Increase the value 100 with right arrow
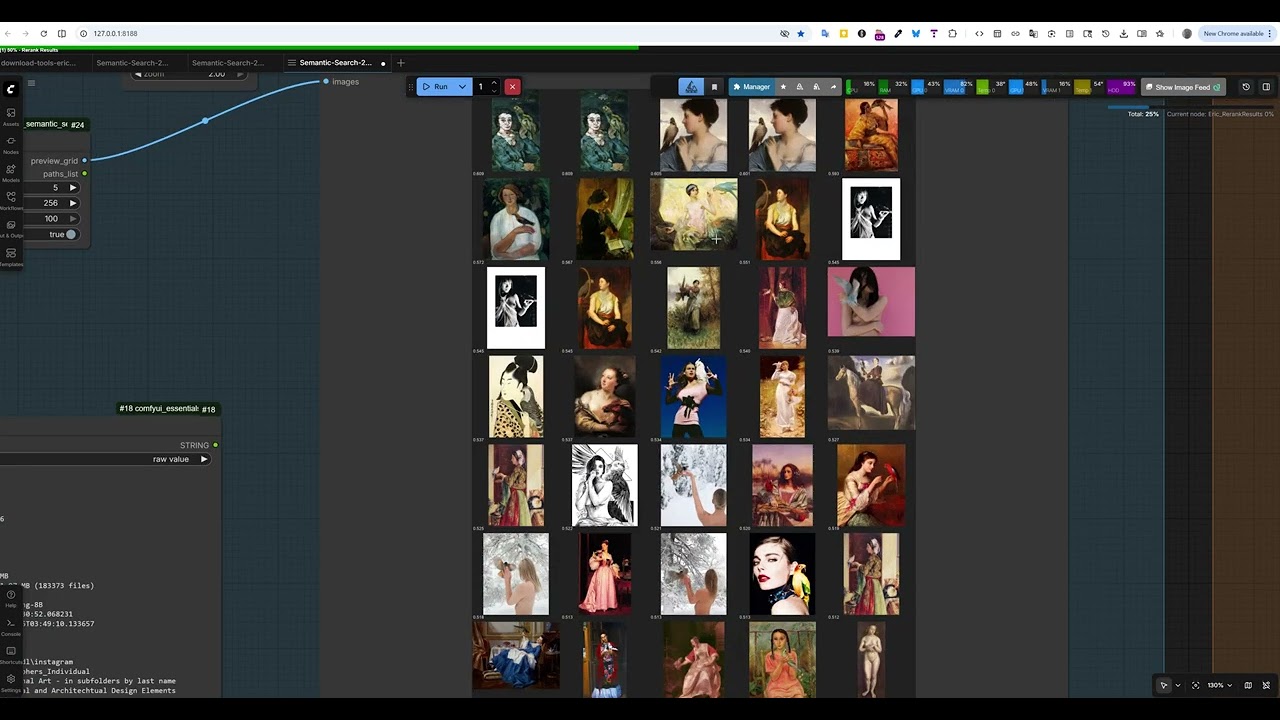 pyautogui.click(x=73, y=218)
